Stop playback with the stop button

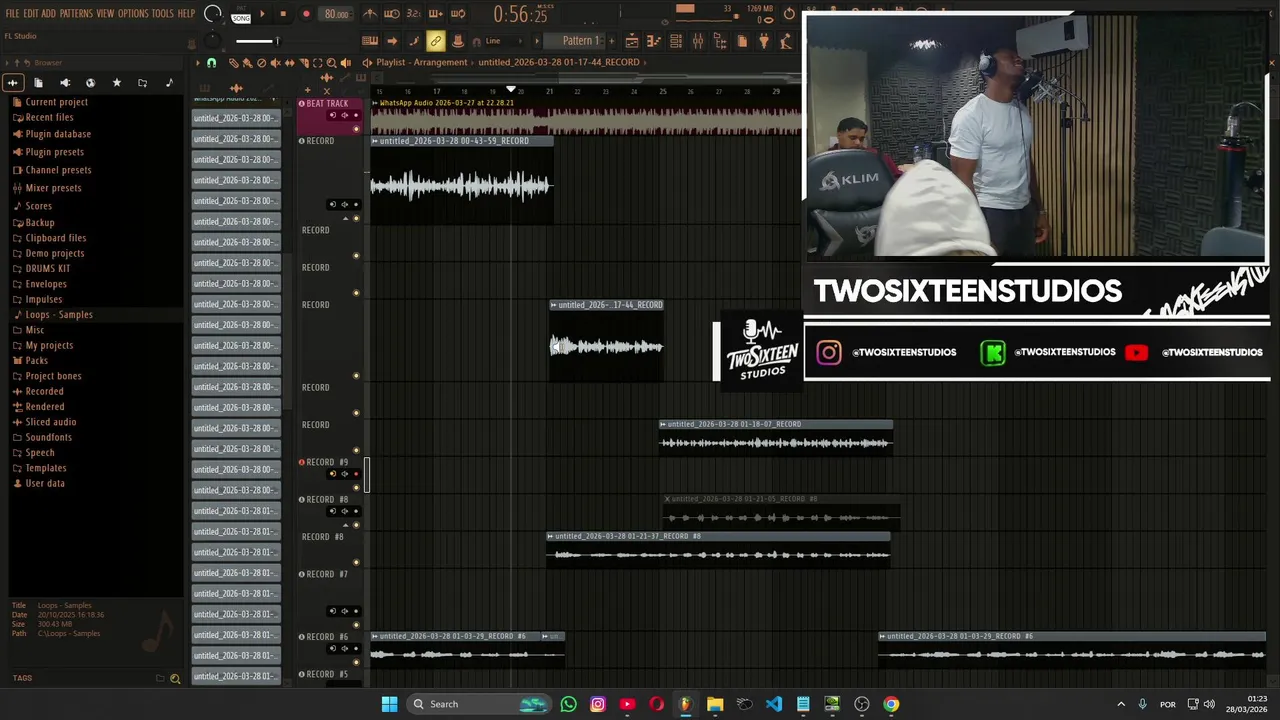283,14
